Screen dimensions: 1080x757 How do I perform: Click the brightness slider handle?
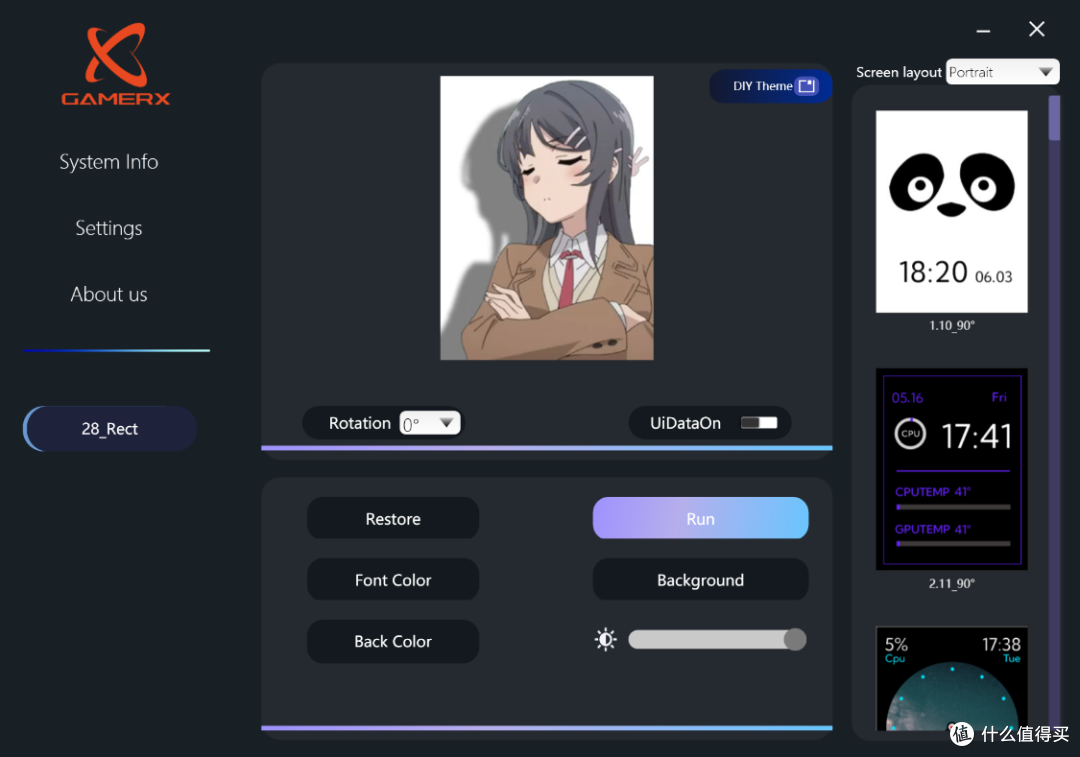[x=795, y=639]
